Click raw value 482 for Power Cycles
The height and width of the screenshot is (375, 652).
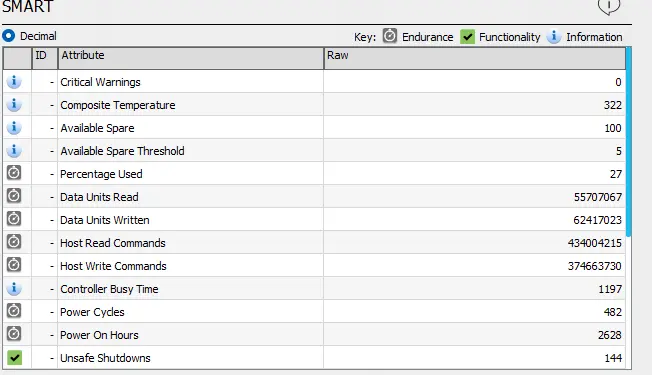click(612, 312)
